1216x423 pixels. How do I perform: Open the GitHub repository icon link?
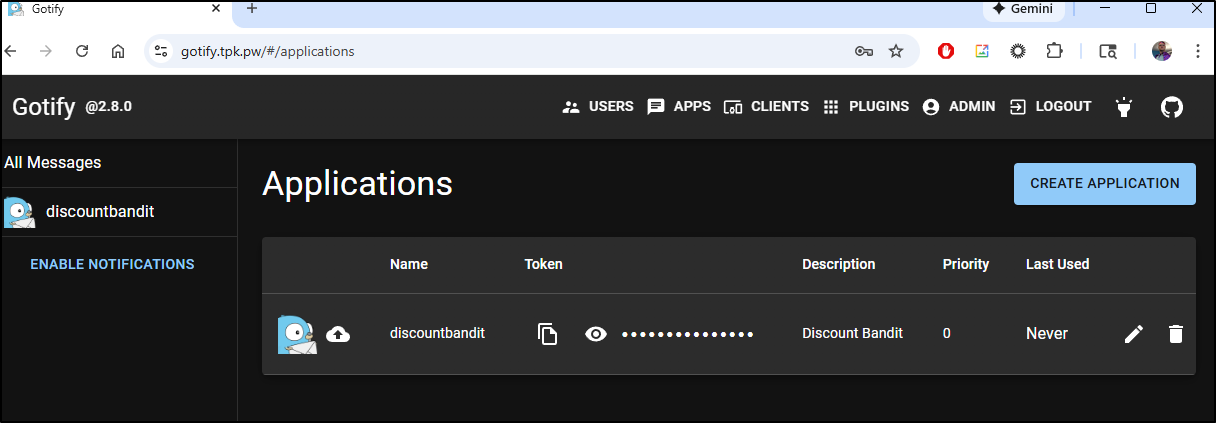pyautogui.click(x=1171, y=107)
